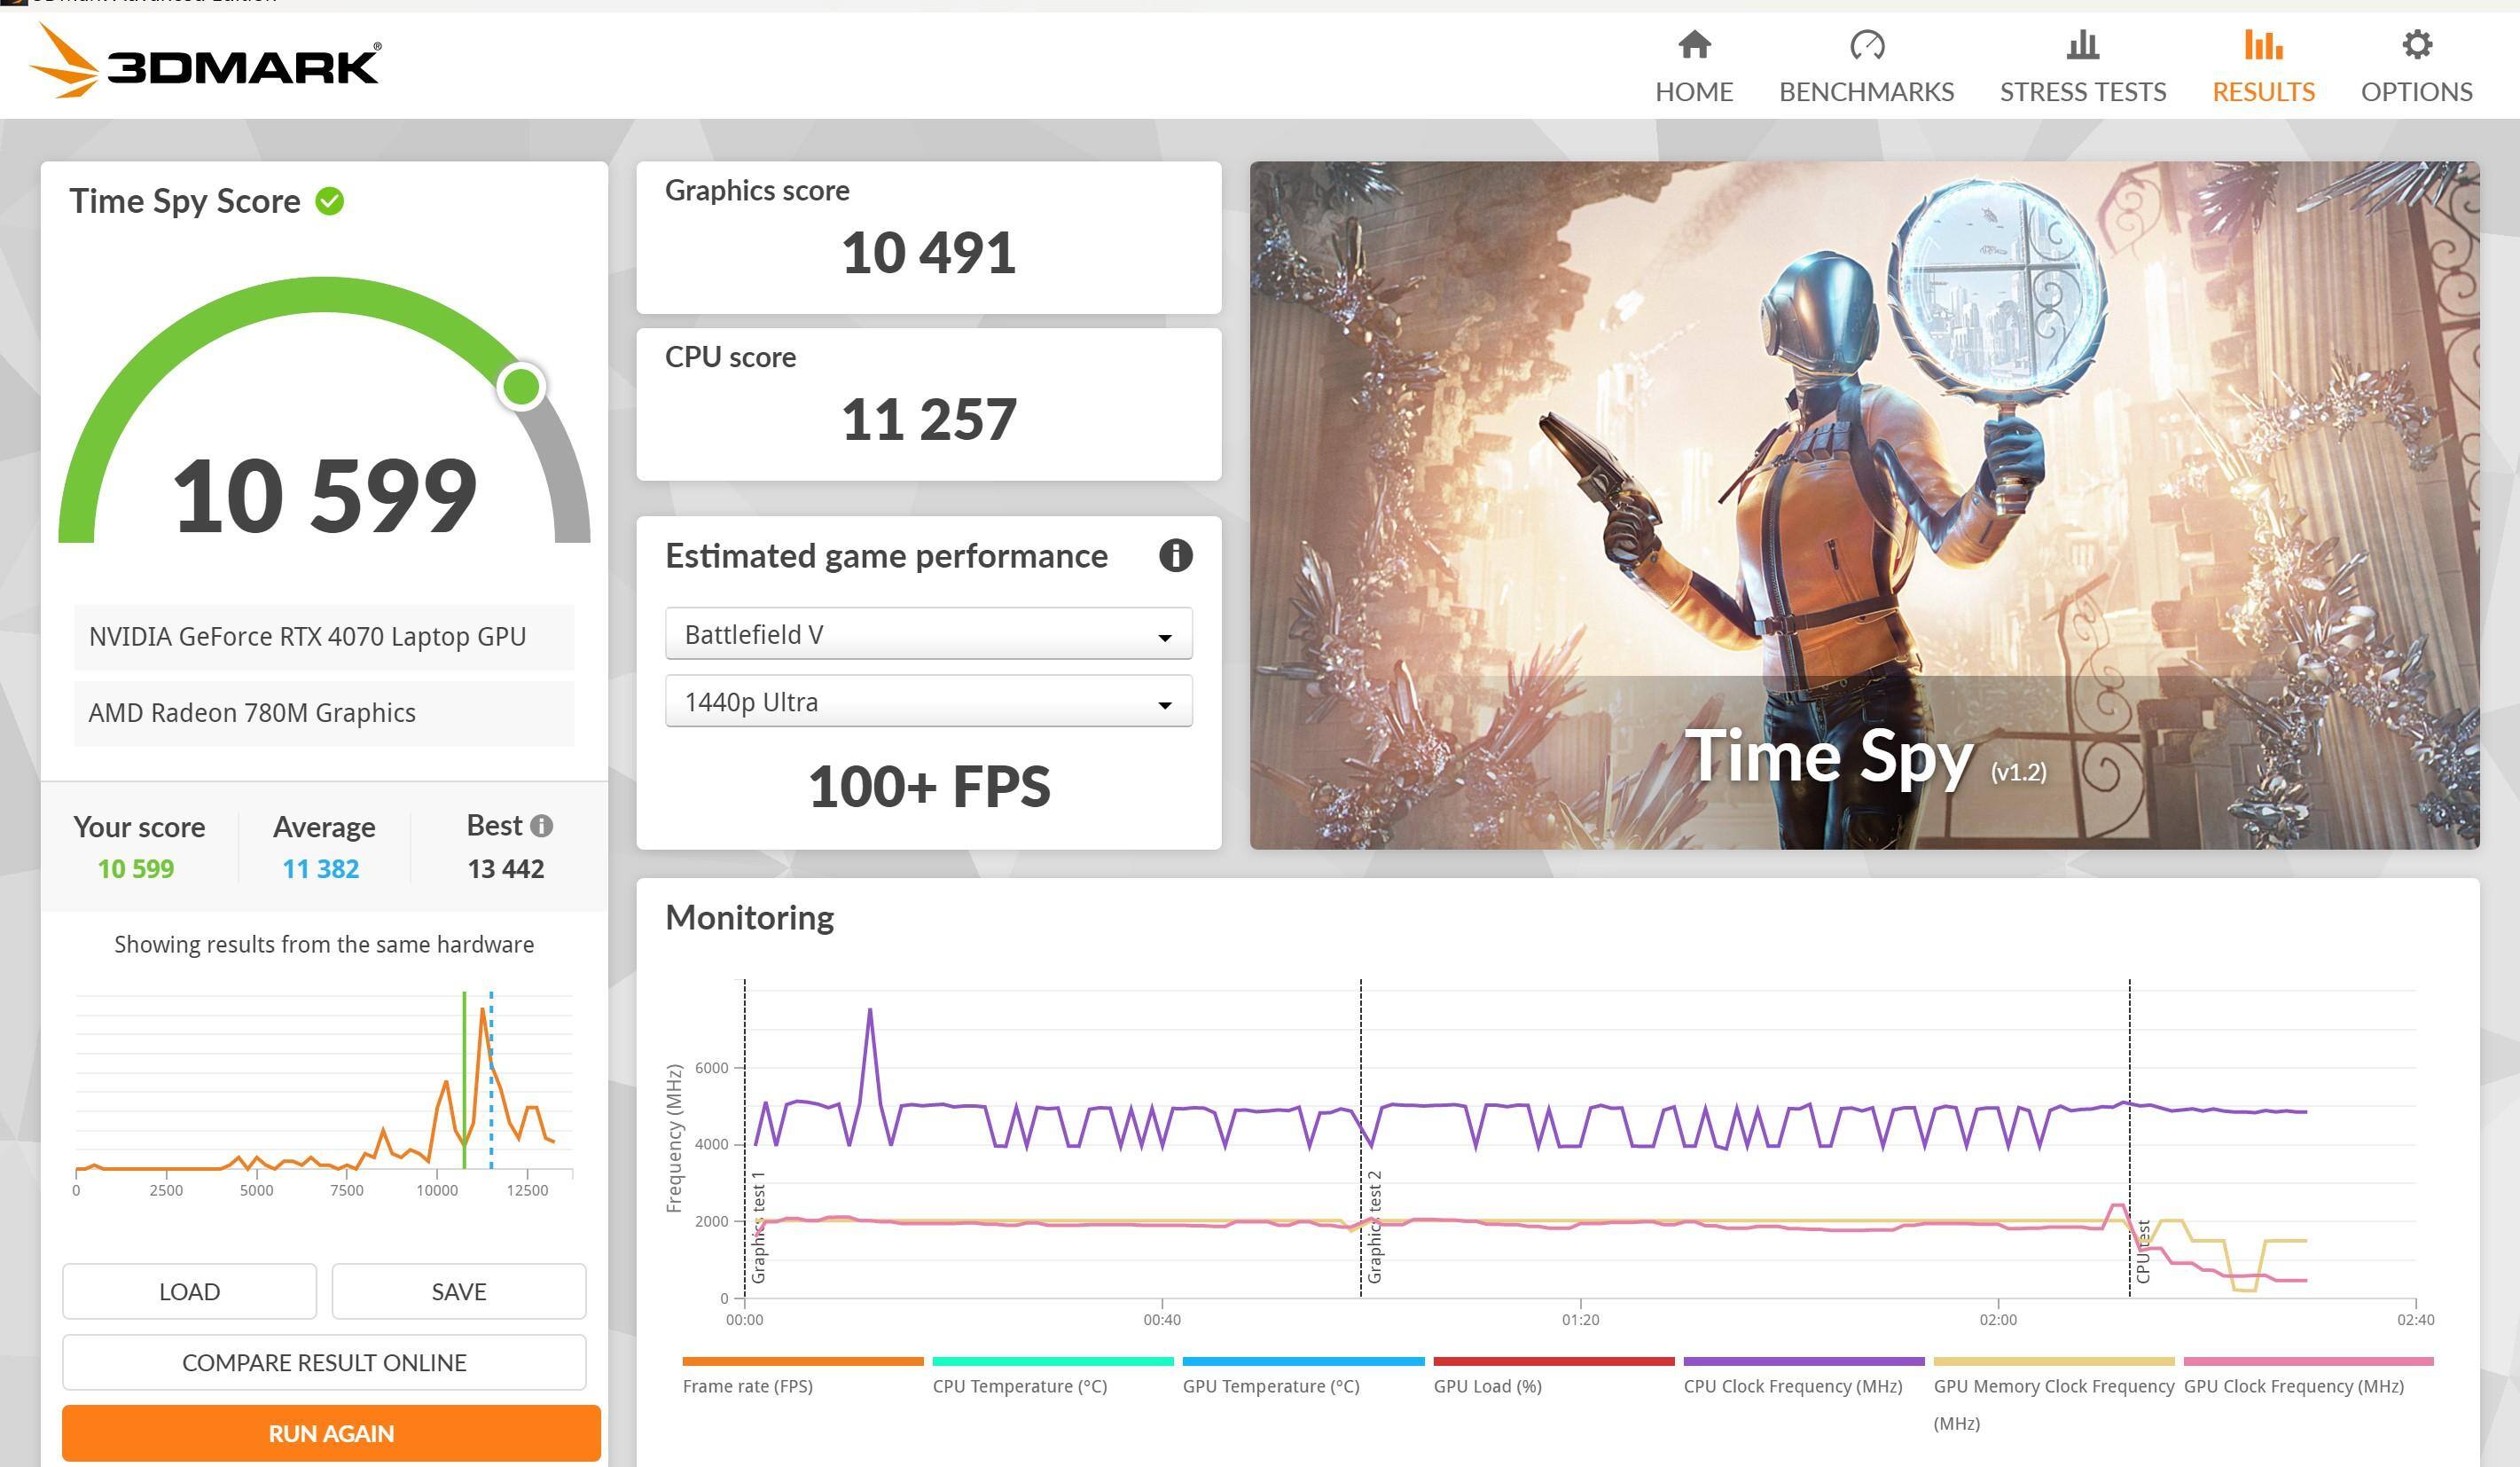The width and height of the screenshot is (2520, 1467).
Task: Open Benchmarks via the gauge icon
Action: [1866, 45]
